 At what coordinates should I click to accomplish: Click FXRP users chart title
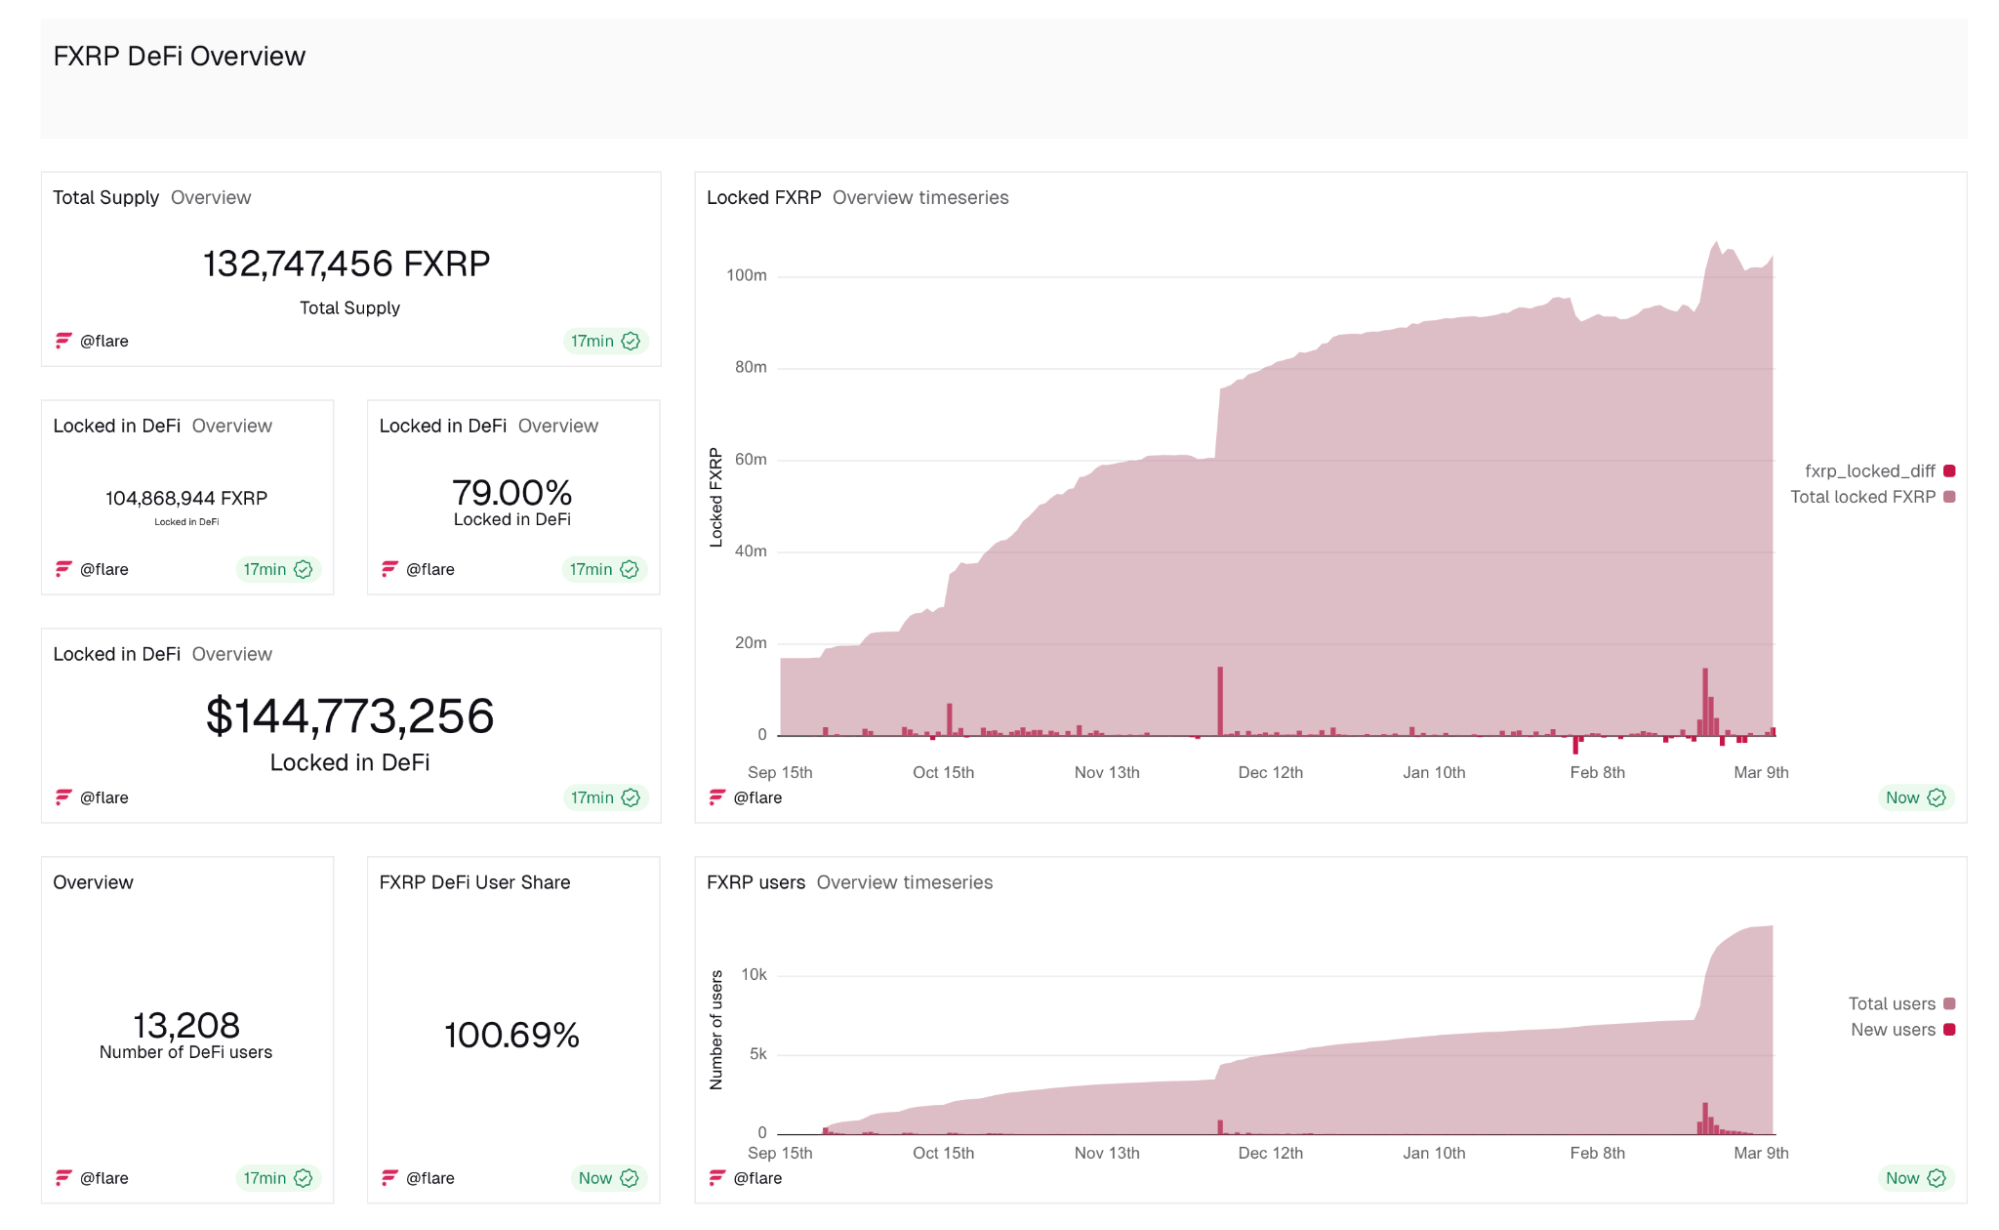[x=755, y=882]
